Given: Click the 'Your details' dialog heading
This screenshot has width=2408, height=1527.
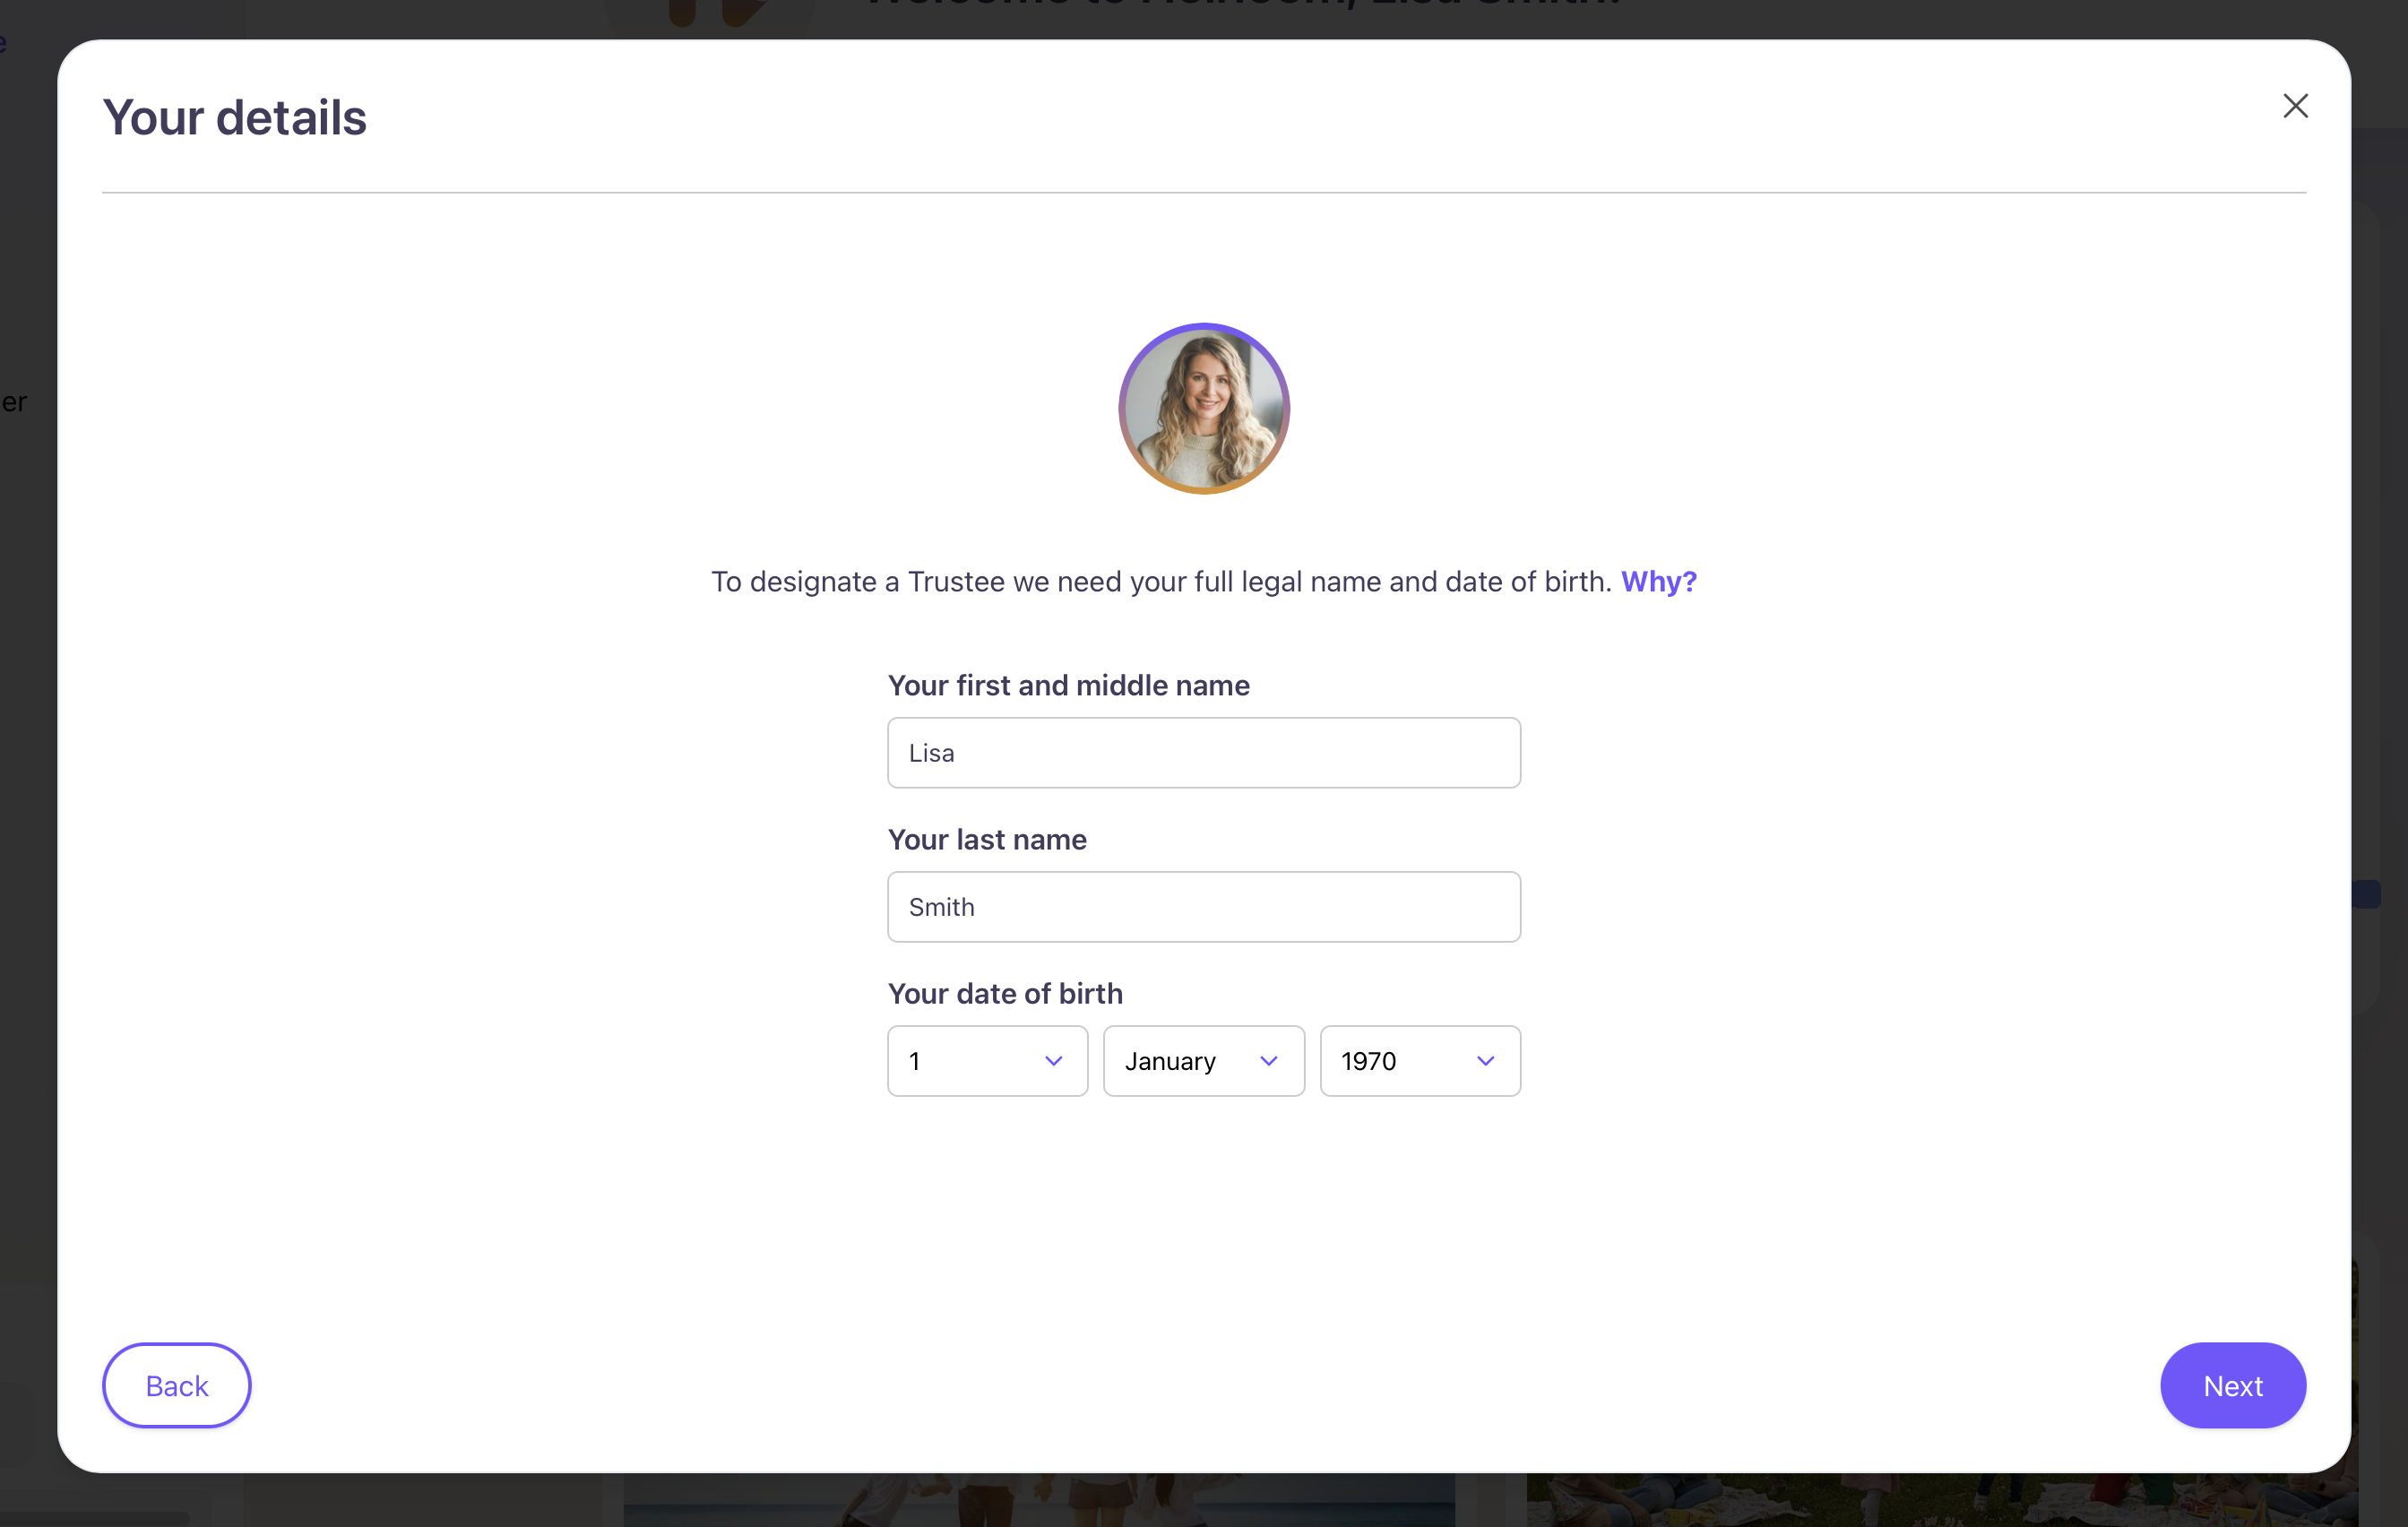Looking at the screenshot, I should point(235,118).
